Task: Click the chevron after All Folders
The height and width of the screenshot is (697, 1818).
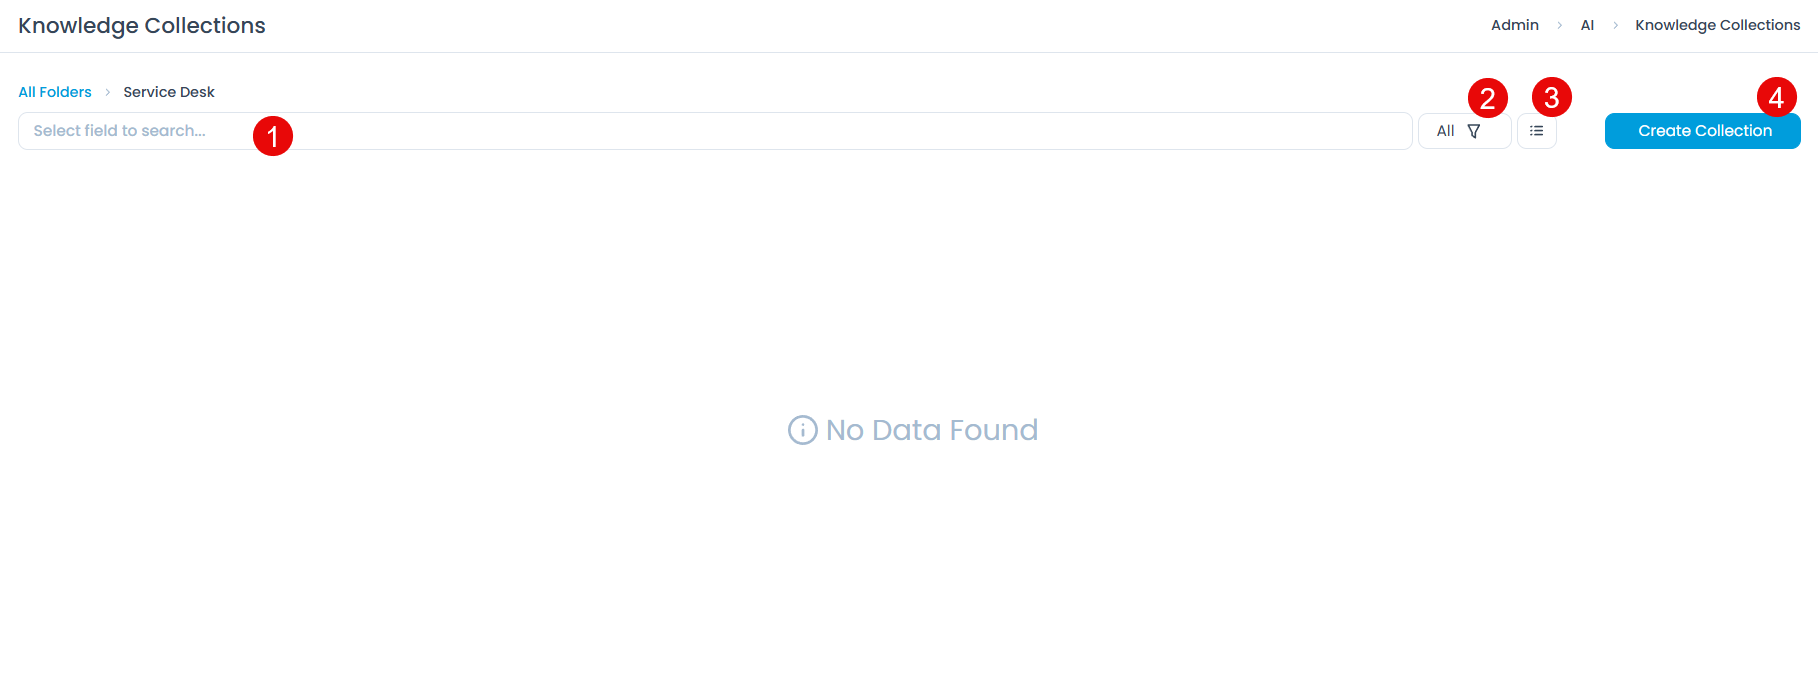Action: (x=108, y=92)
